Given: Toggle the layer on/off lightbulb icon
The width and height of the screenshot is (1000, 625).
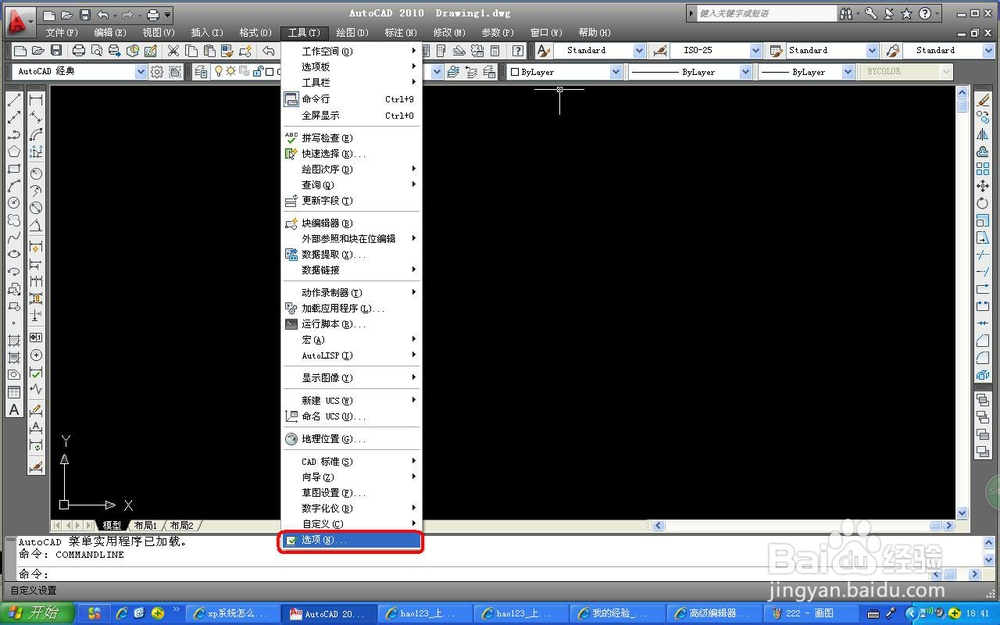Looking at the screenshot, I should click(219, 71).
